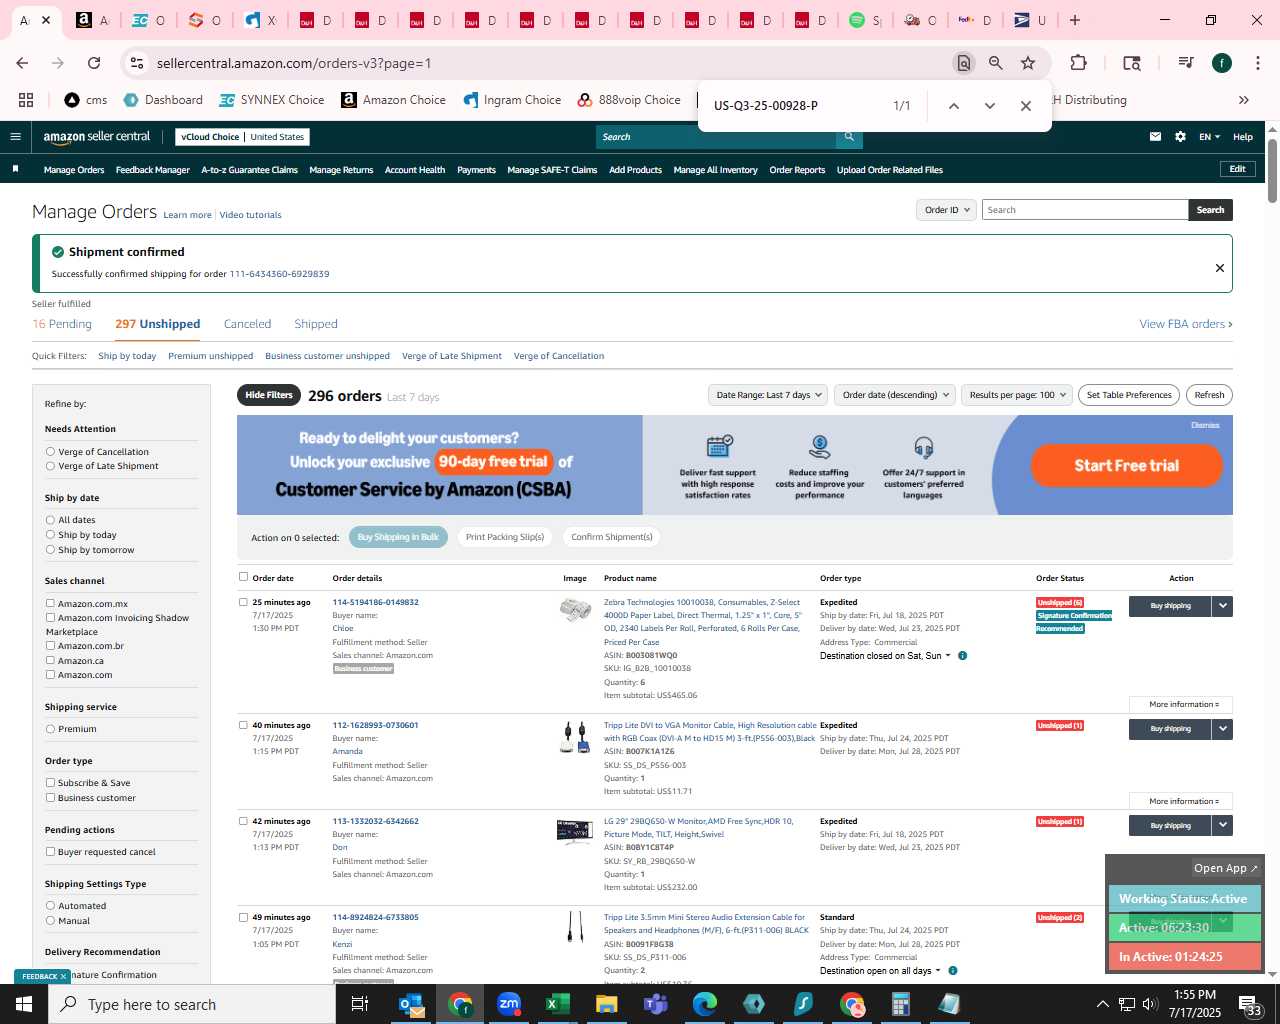Click the find-in-page previous result arrow
Viewport: 1280px width, 1024px height.
pyautogui.click(x=954, y=106)
